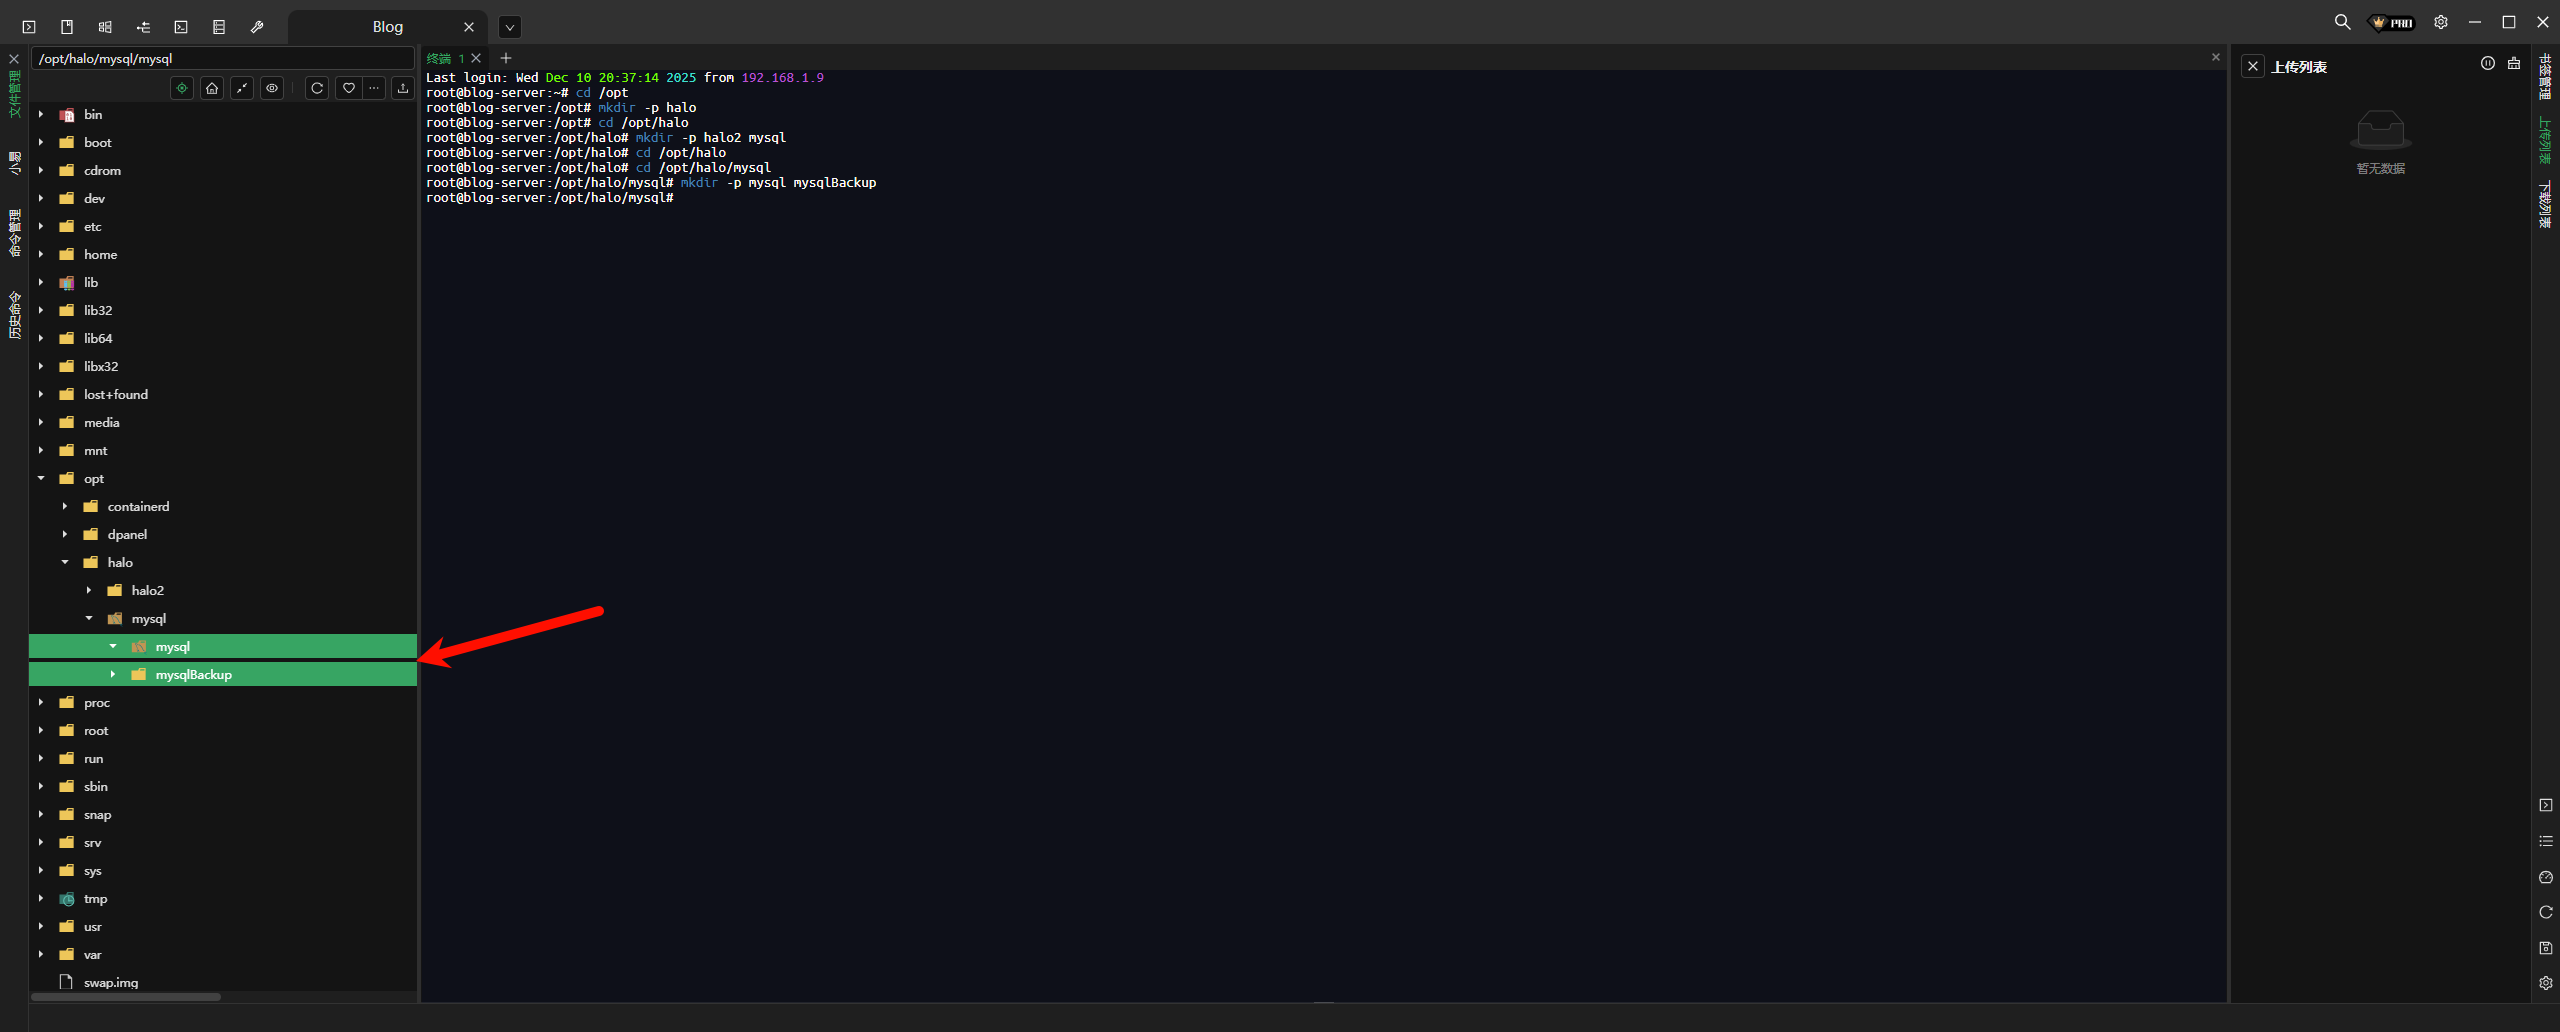Open the wrench tools icon in top bar
This screenshot has height=1032, width=2560.
pyautogui.click(x=257, y=27)
